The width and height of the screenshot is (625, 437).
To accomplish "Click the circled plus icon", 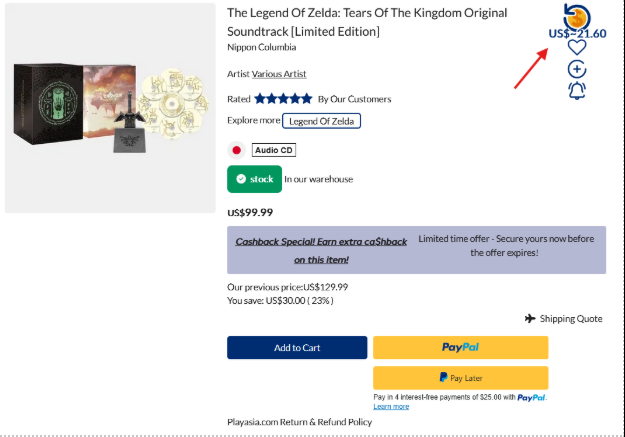I will tap(577, 69).
